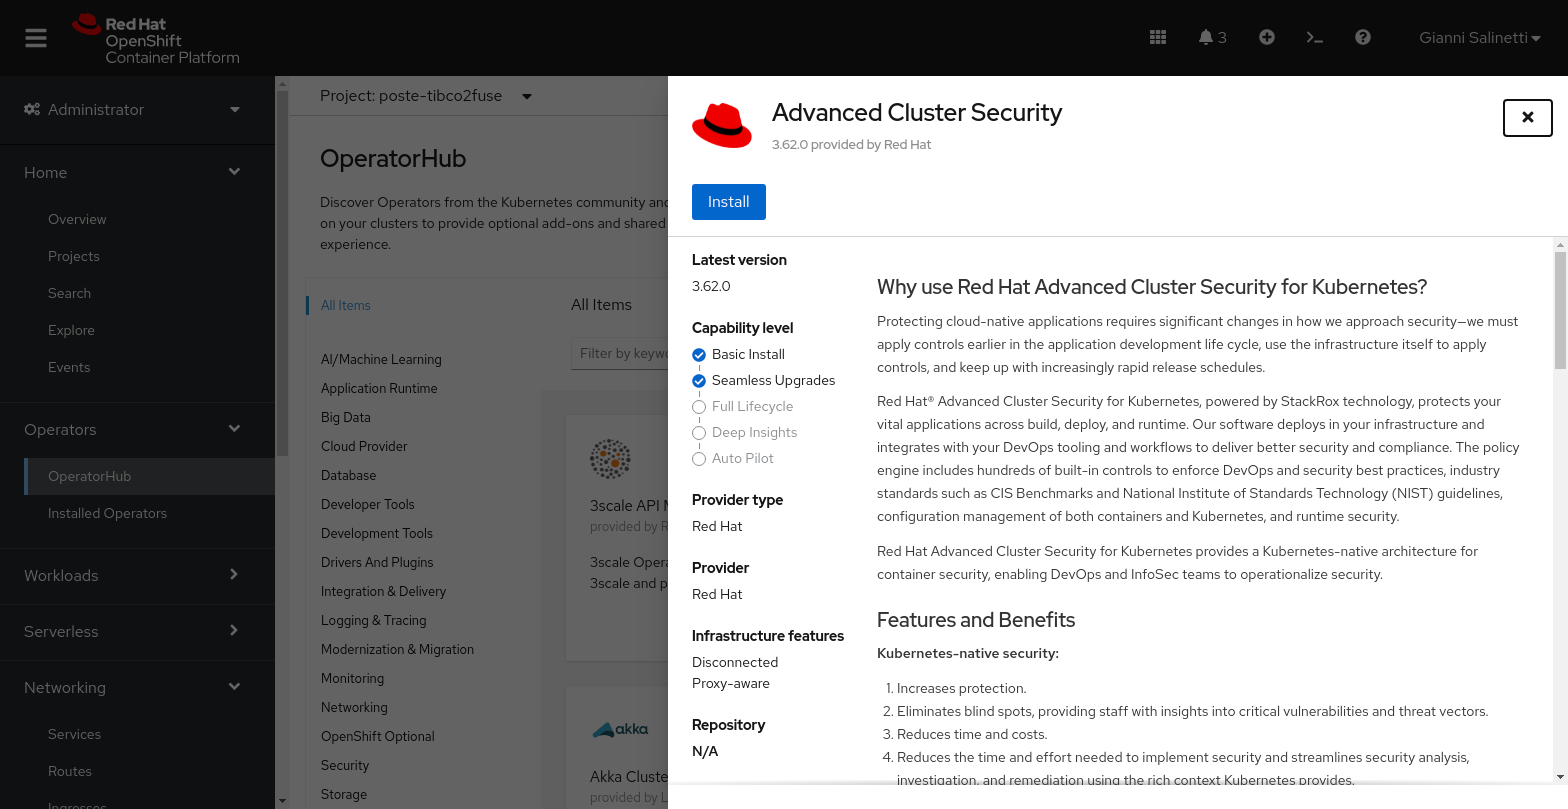Screen dimensions: 1568x809
Task: Click the Red Hat OpenShift logo
Action: coord(156,39)
